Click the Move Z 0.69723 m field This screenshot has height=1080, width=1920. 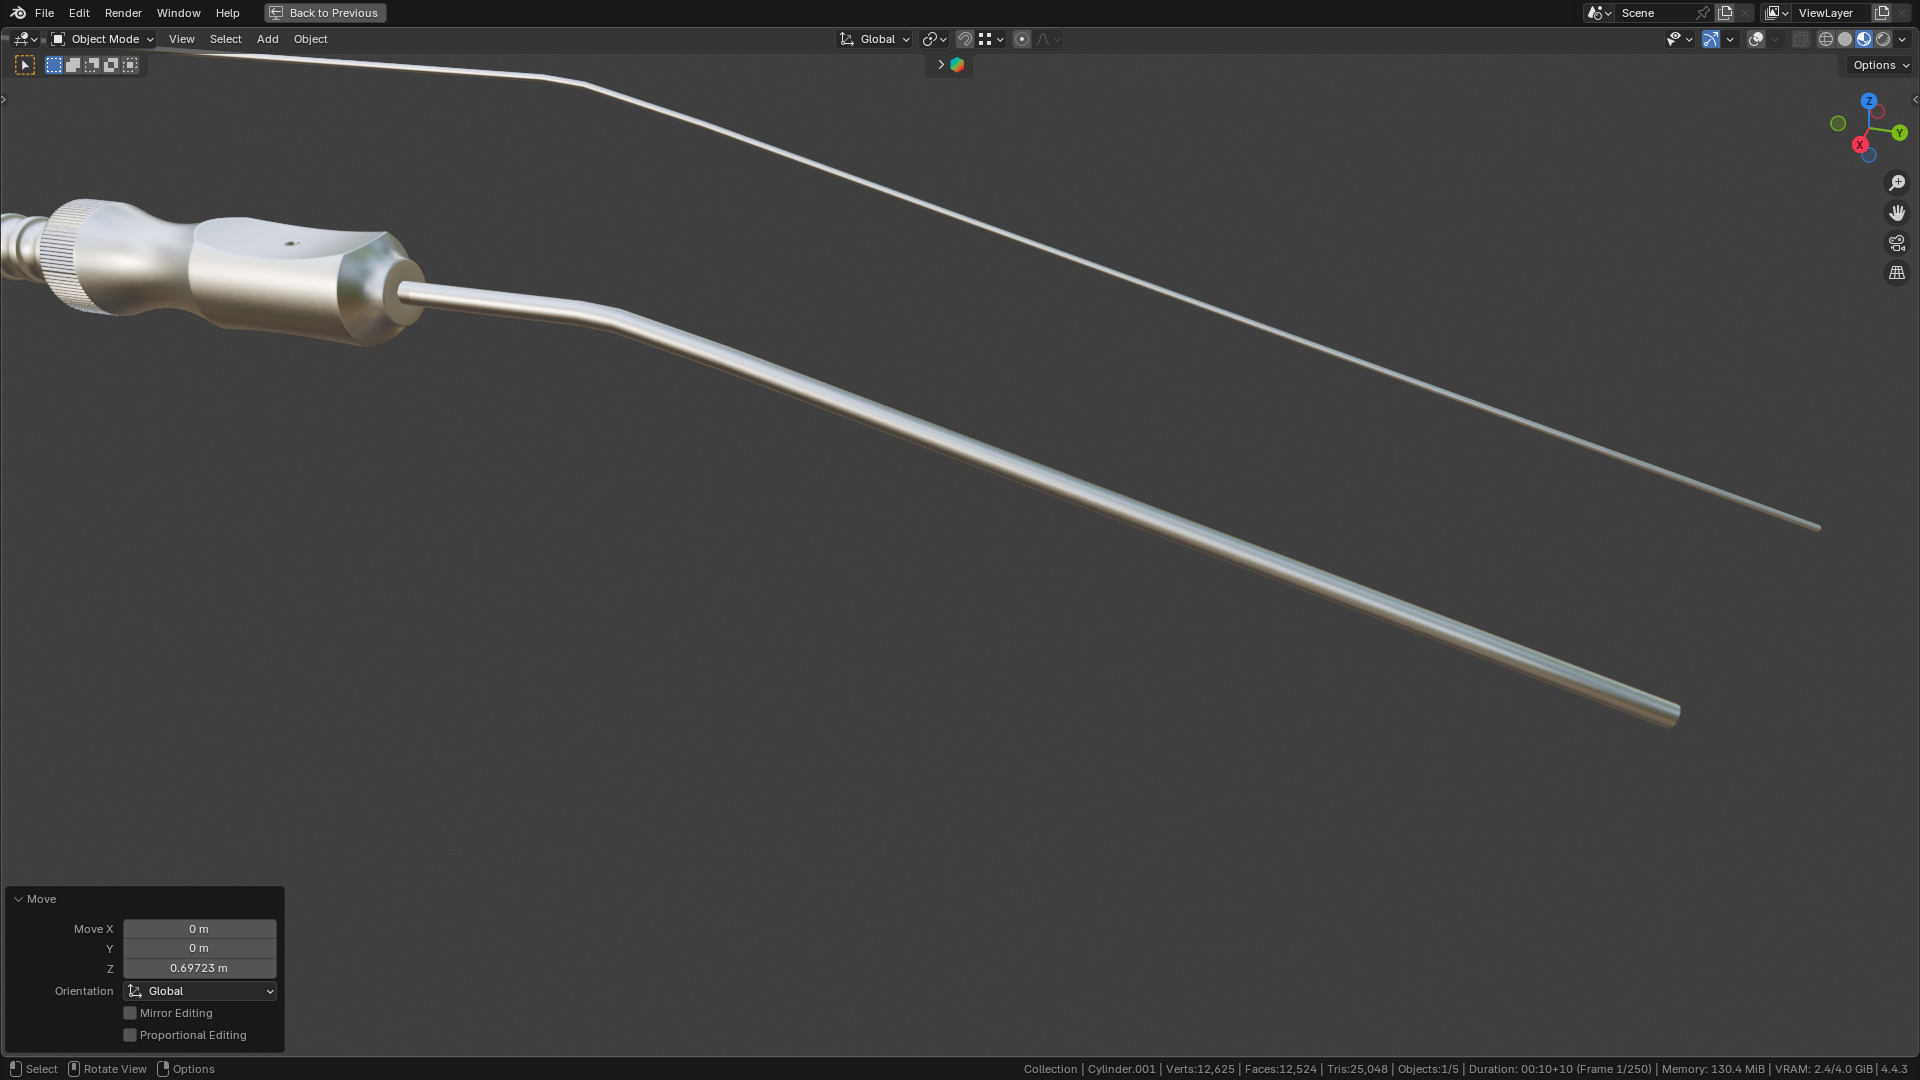(x=199, y=968)
